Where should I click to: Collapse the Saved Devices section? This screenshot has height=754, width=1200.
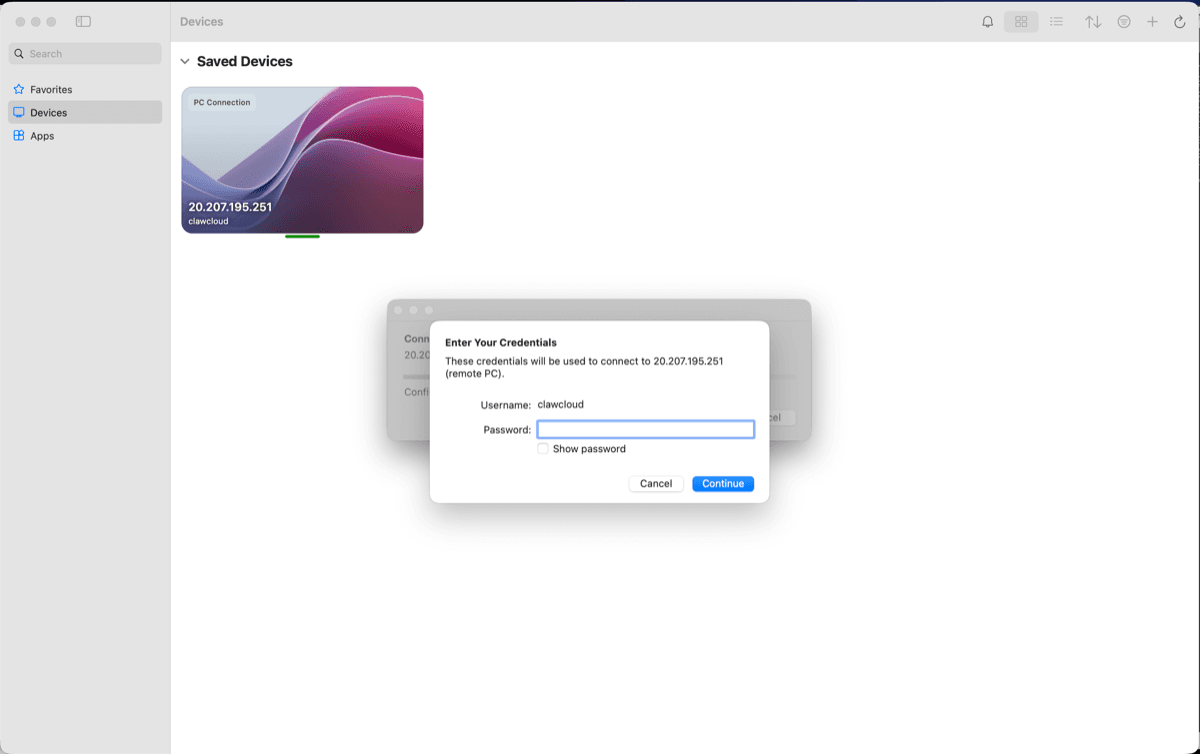[x=184, y=61]
